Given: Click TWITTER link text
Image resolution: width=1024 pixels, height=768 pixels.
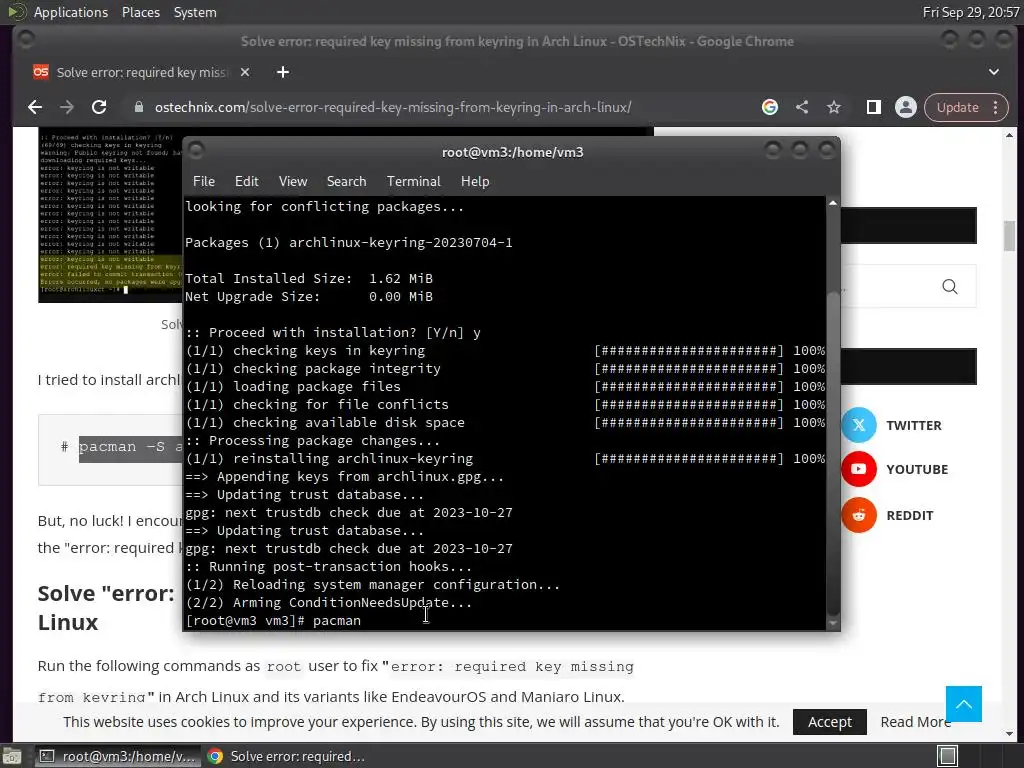Looking at the screenshot, I should click(914, 426).
